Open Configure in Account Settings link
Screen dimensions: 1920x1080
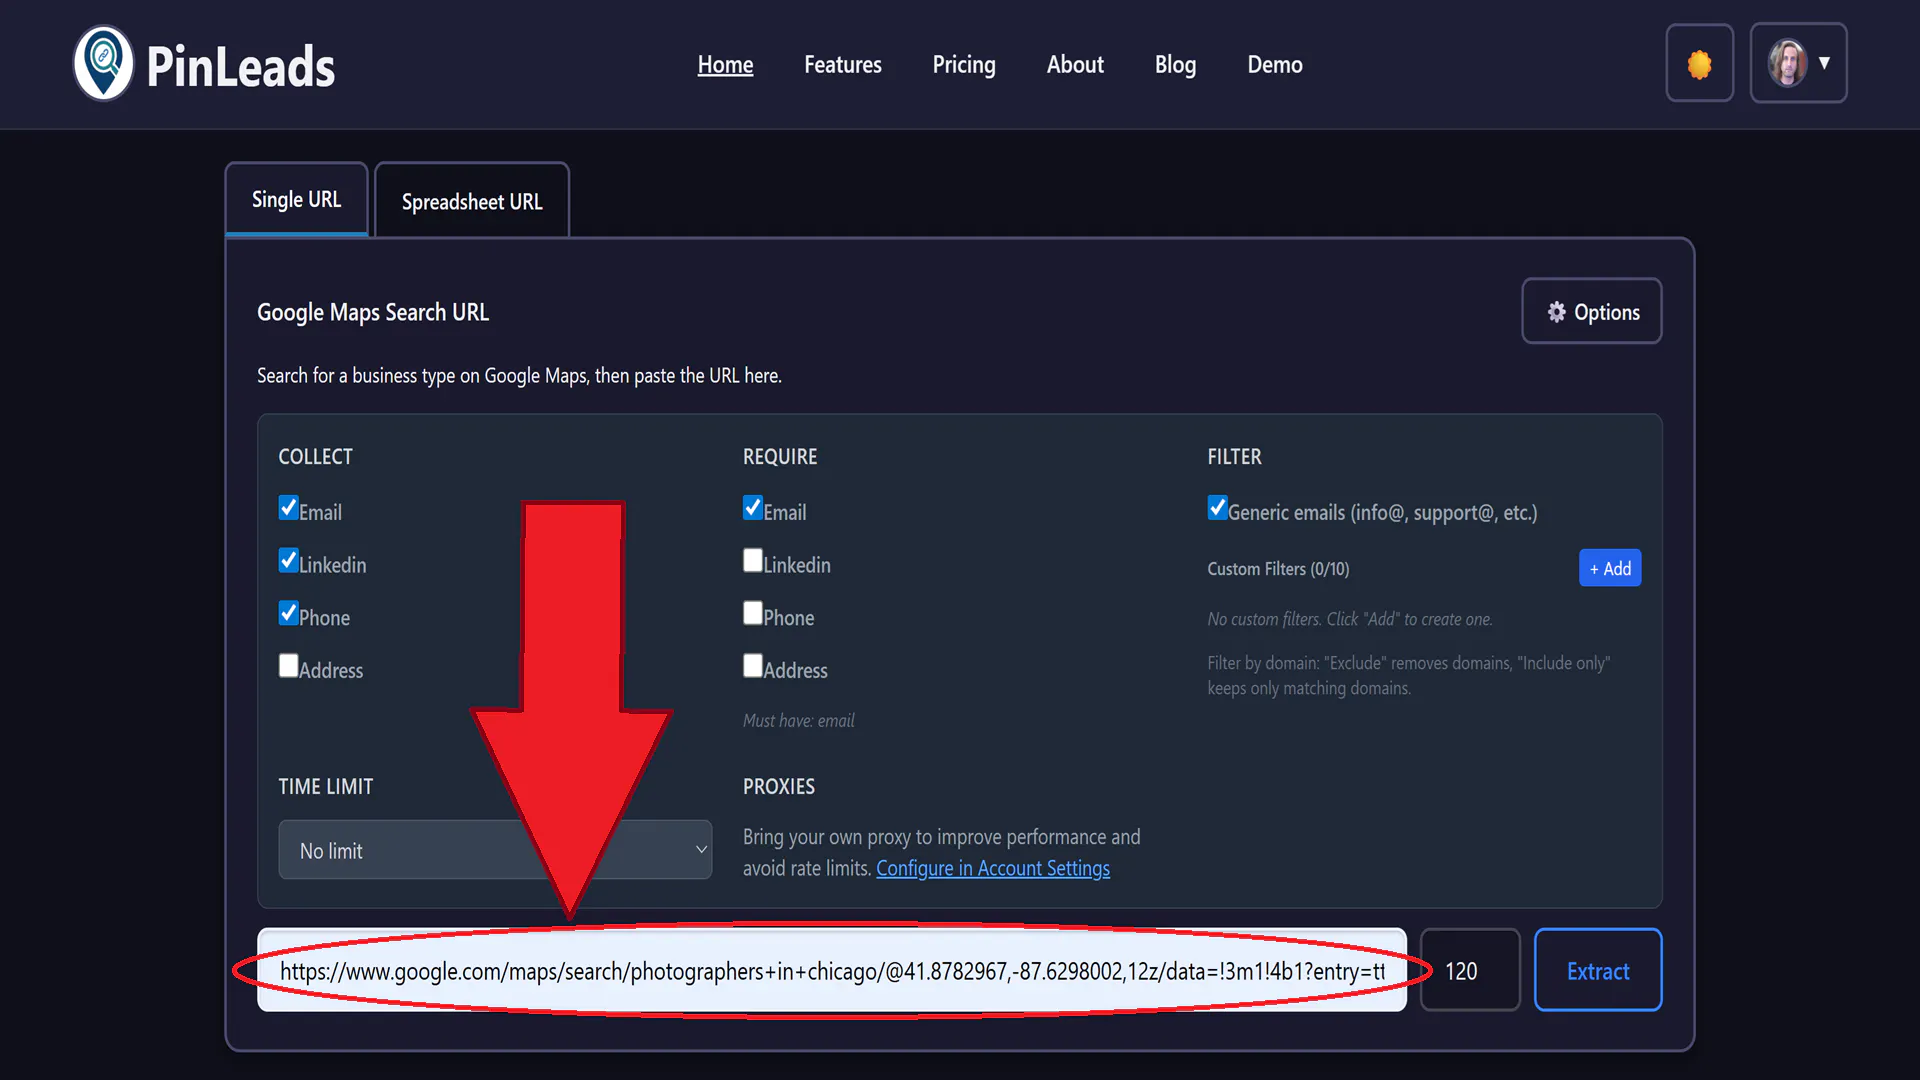[x=993, y=868]
